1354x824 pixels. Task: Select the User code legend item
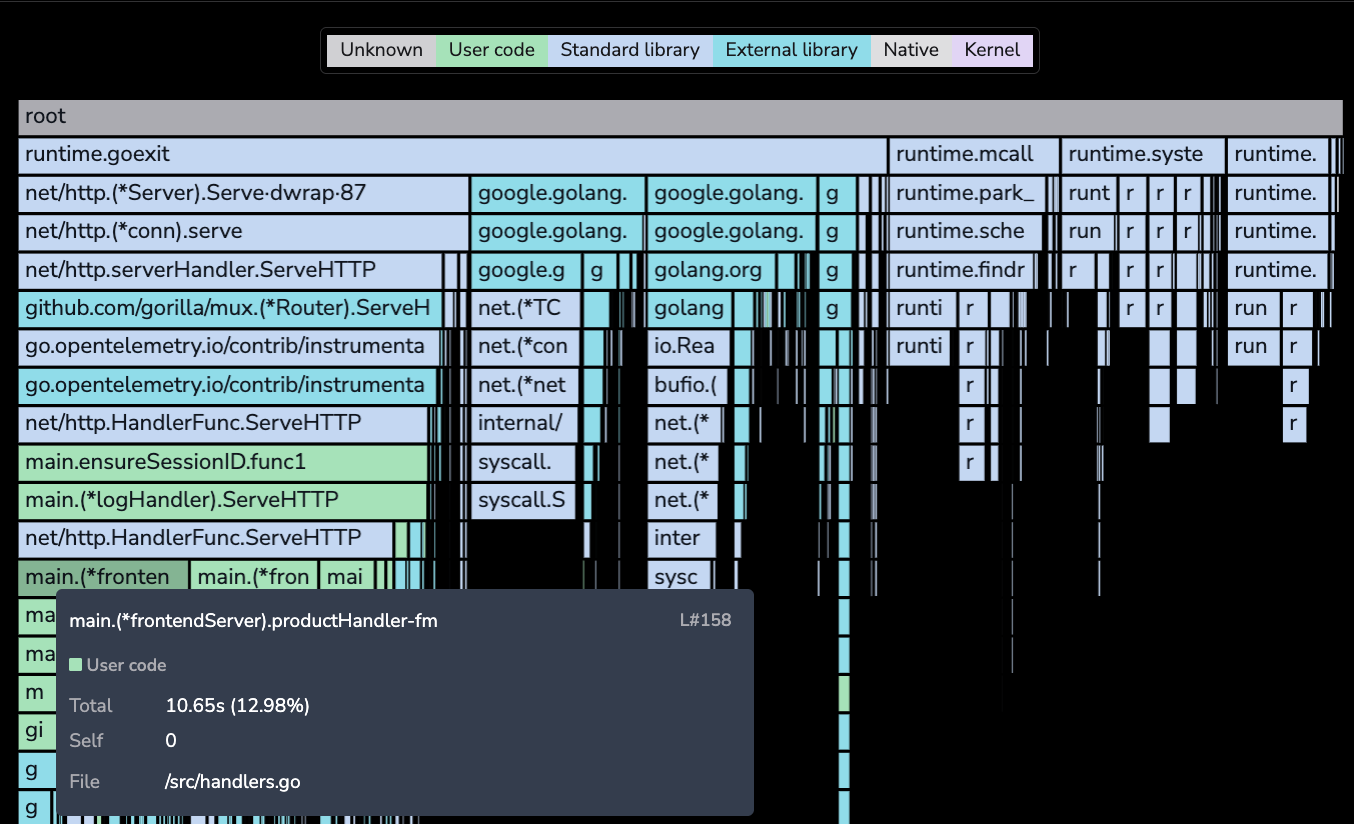[492, 50]
